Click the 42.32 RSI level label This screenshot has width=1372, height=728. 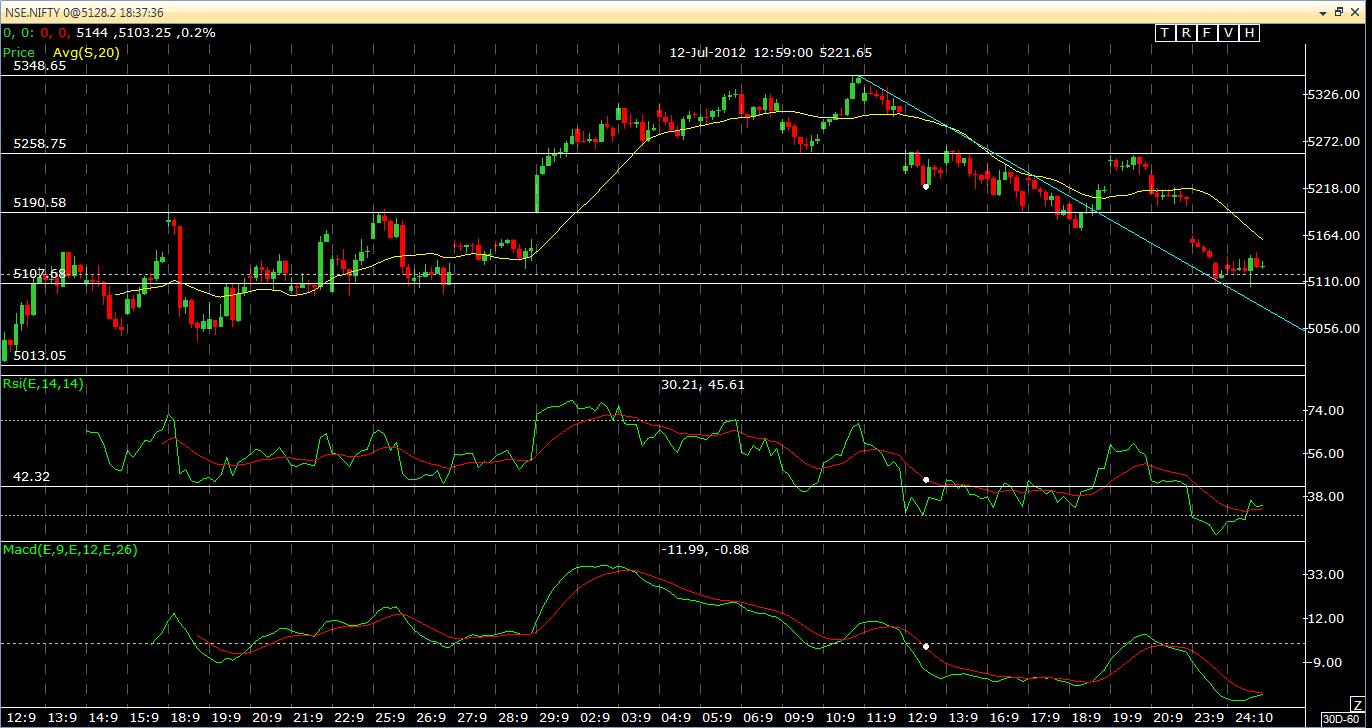pyautogui.click(x=31, y=478)
